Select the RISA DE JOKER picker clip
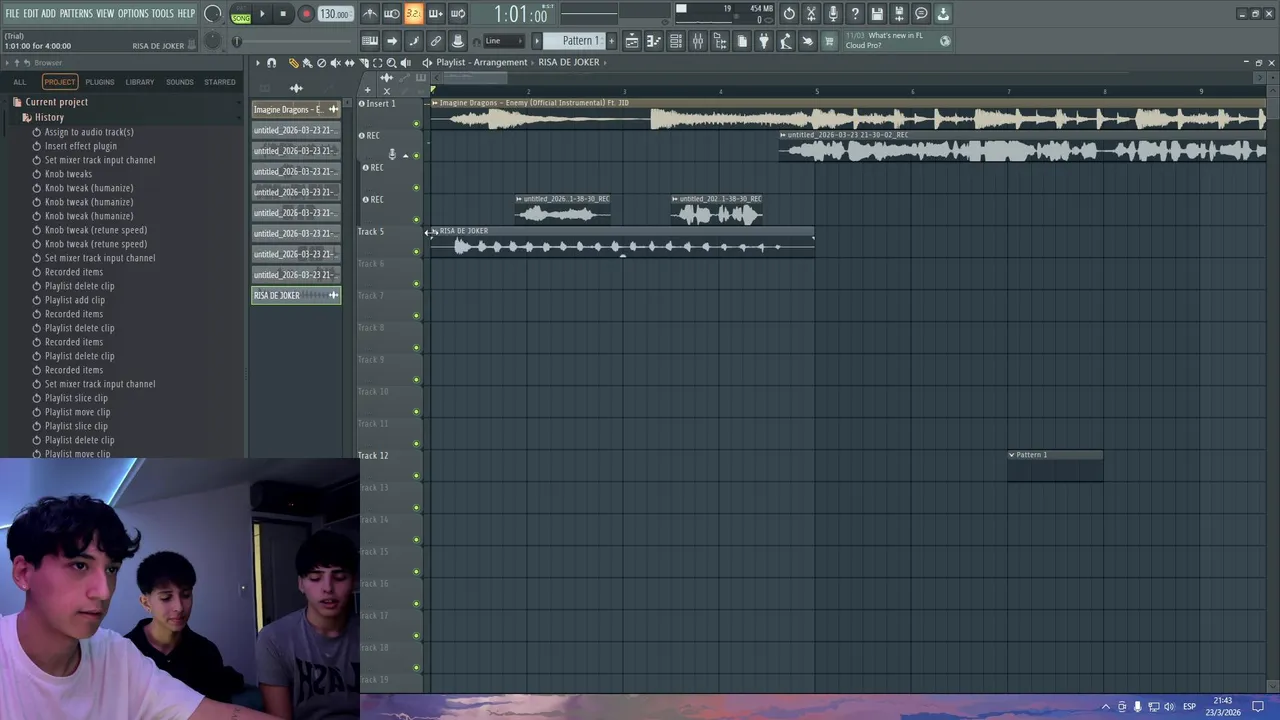The width and height of the screenshot is (1280, 720). pyautogui.click(x=296, y=295)
